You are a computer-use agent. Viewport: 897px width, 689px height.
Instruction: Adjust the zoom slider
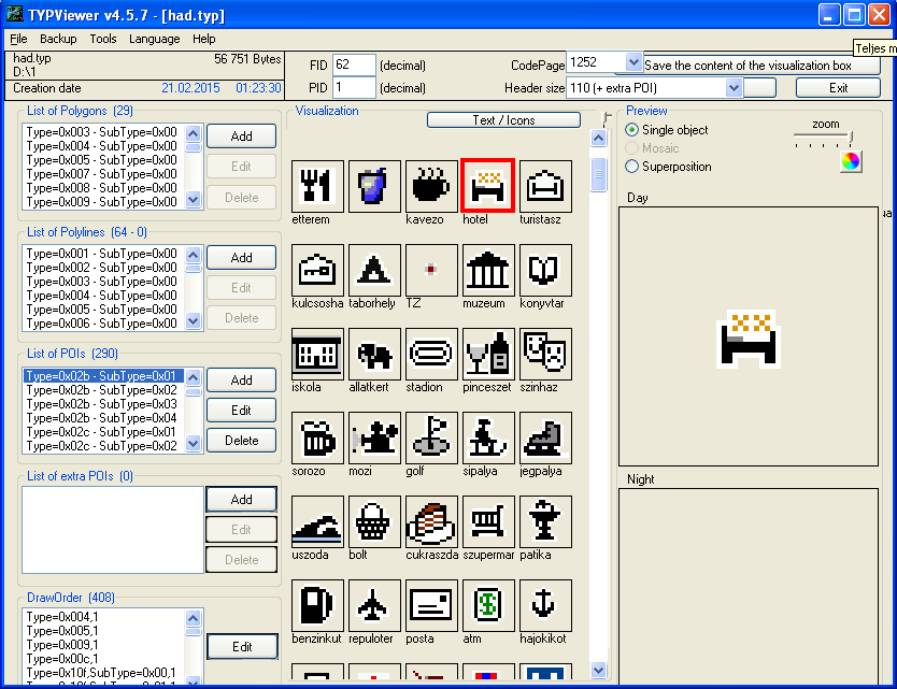coord(850,140)
